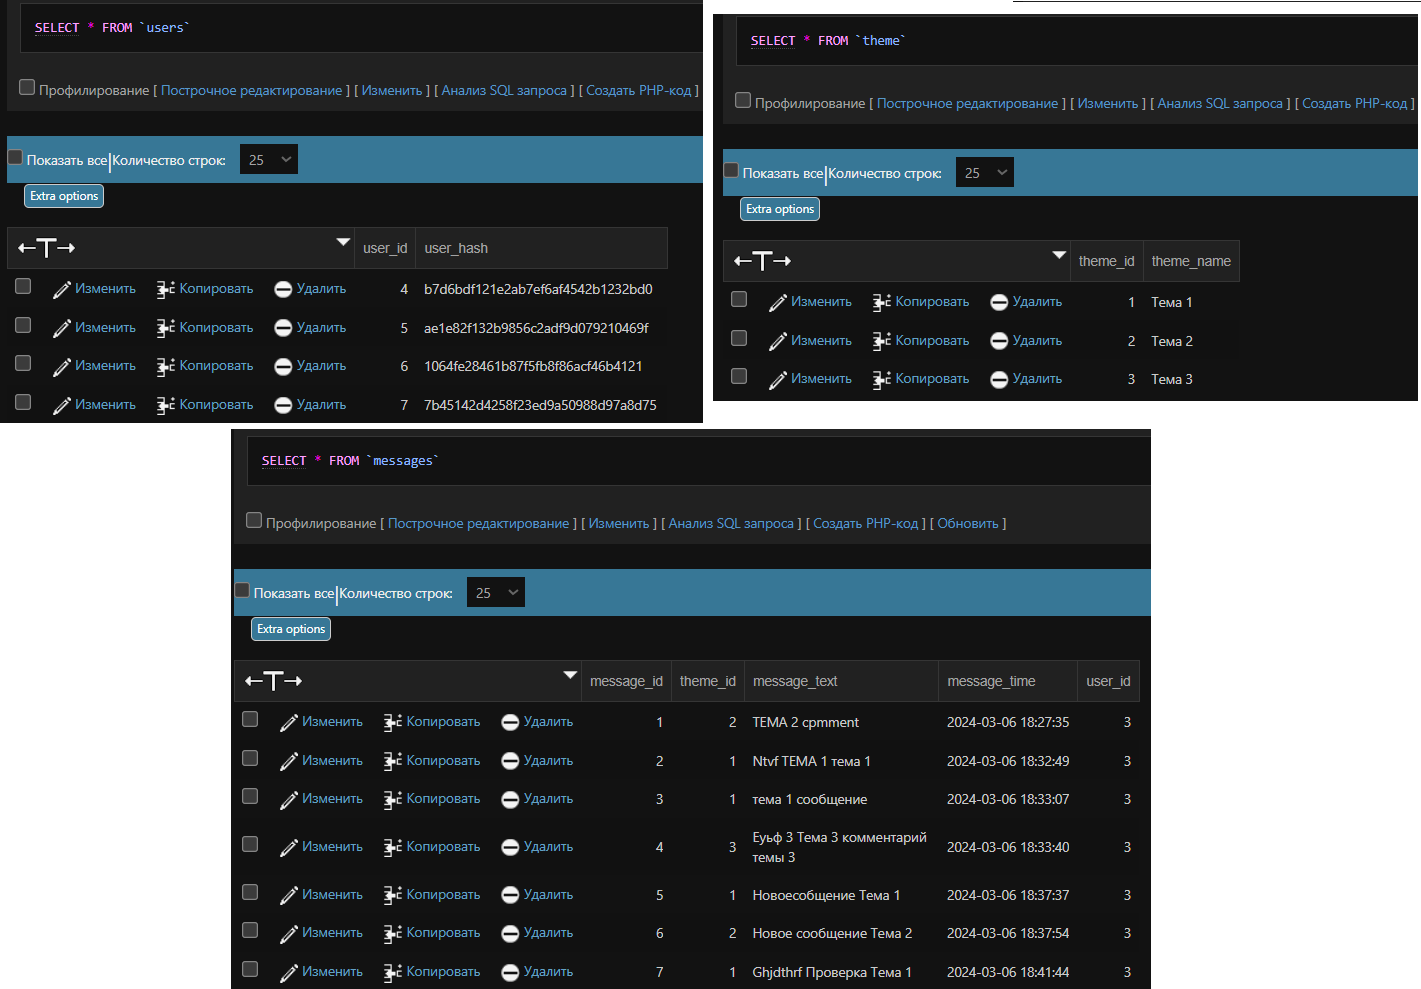Click the delete icon for 'Новое сообщение Тема 2'

510,933
